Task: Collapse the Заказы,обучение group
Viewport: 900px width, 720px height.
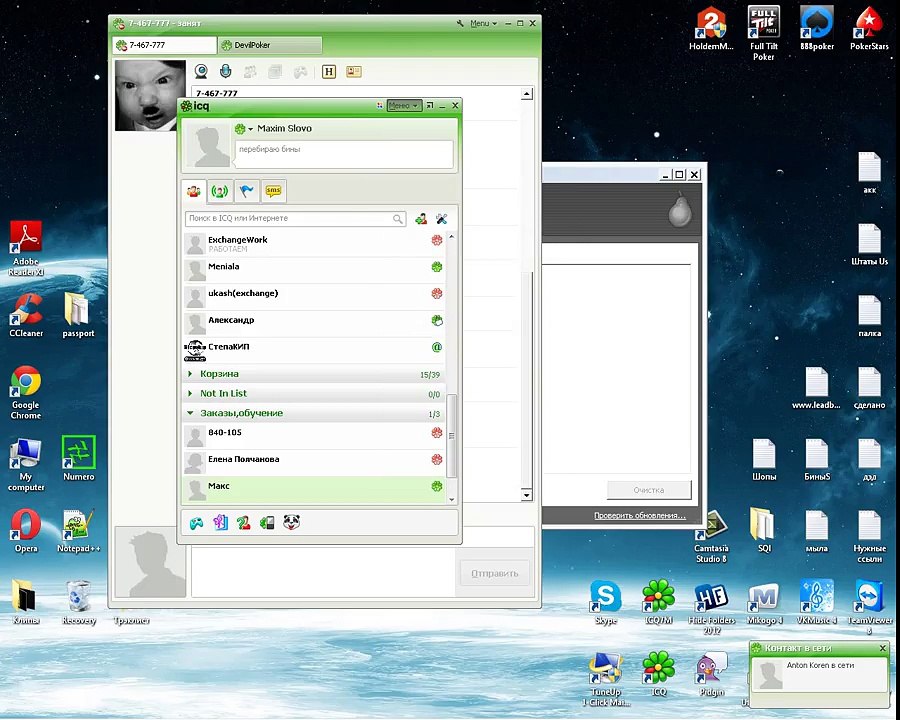Action: pyautogui.click(x=314, y=413)
